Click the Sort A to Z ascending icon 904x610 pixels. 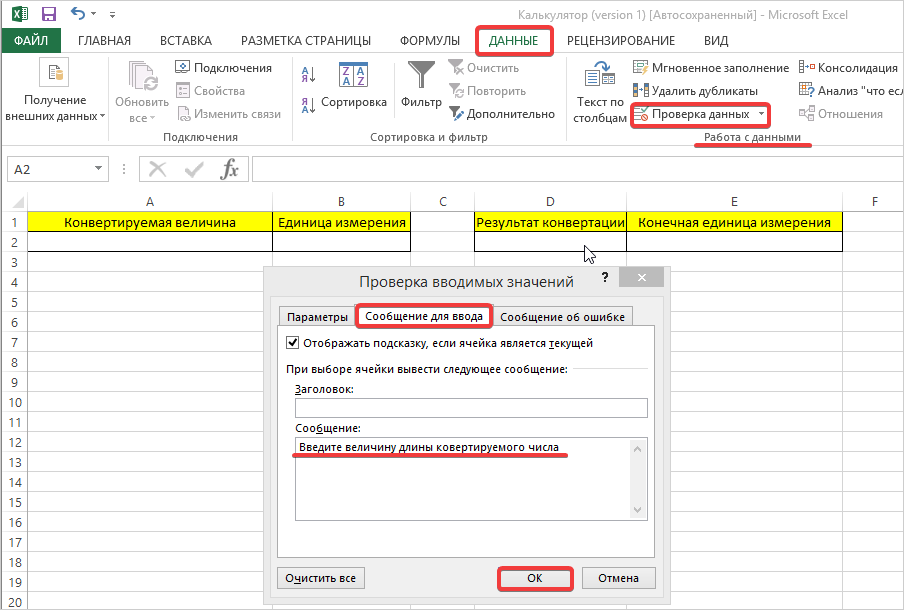click(x=308, y=73)
